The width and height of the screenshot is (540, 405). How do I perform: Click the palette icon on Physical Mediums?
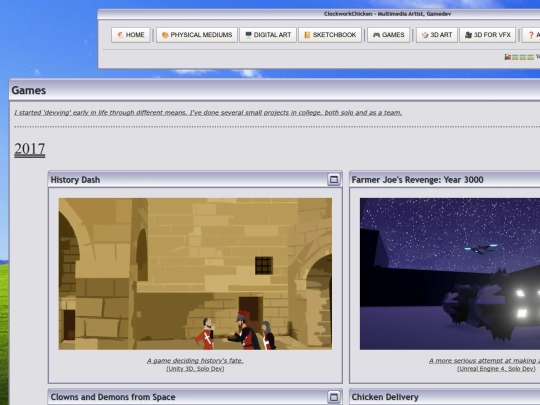165,35
